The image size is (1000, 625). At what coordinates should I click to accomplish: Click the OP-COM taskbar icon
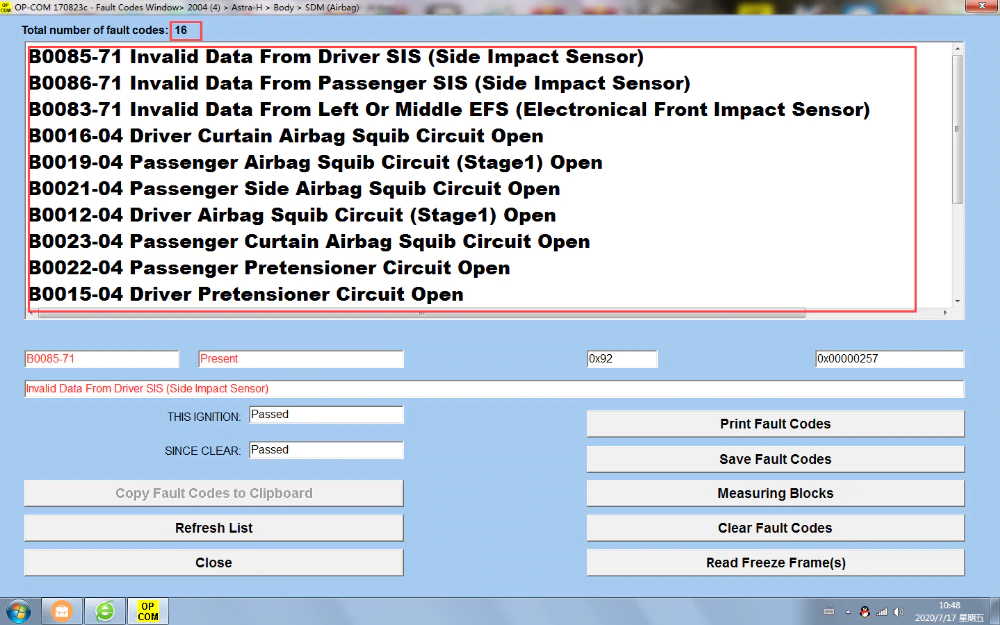tap(148, 611)
